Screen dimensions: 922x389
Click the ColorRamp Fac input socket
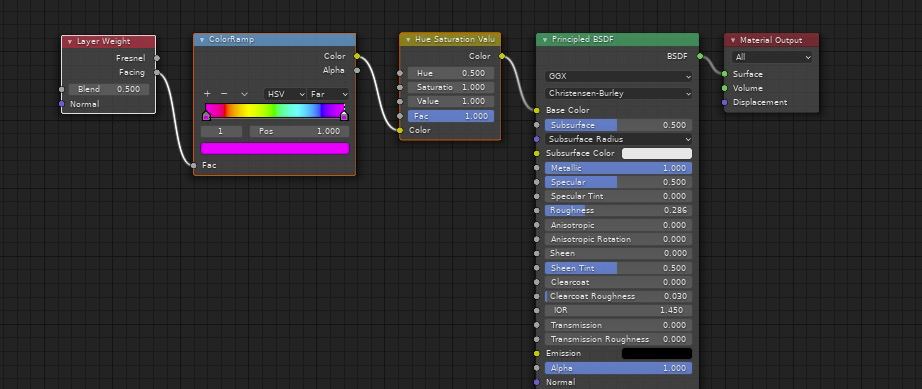(x=193, y=166)
